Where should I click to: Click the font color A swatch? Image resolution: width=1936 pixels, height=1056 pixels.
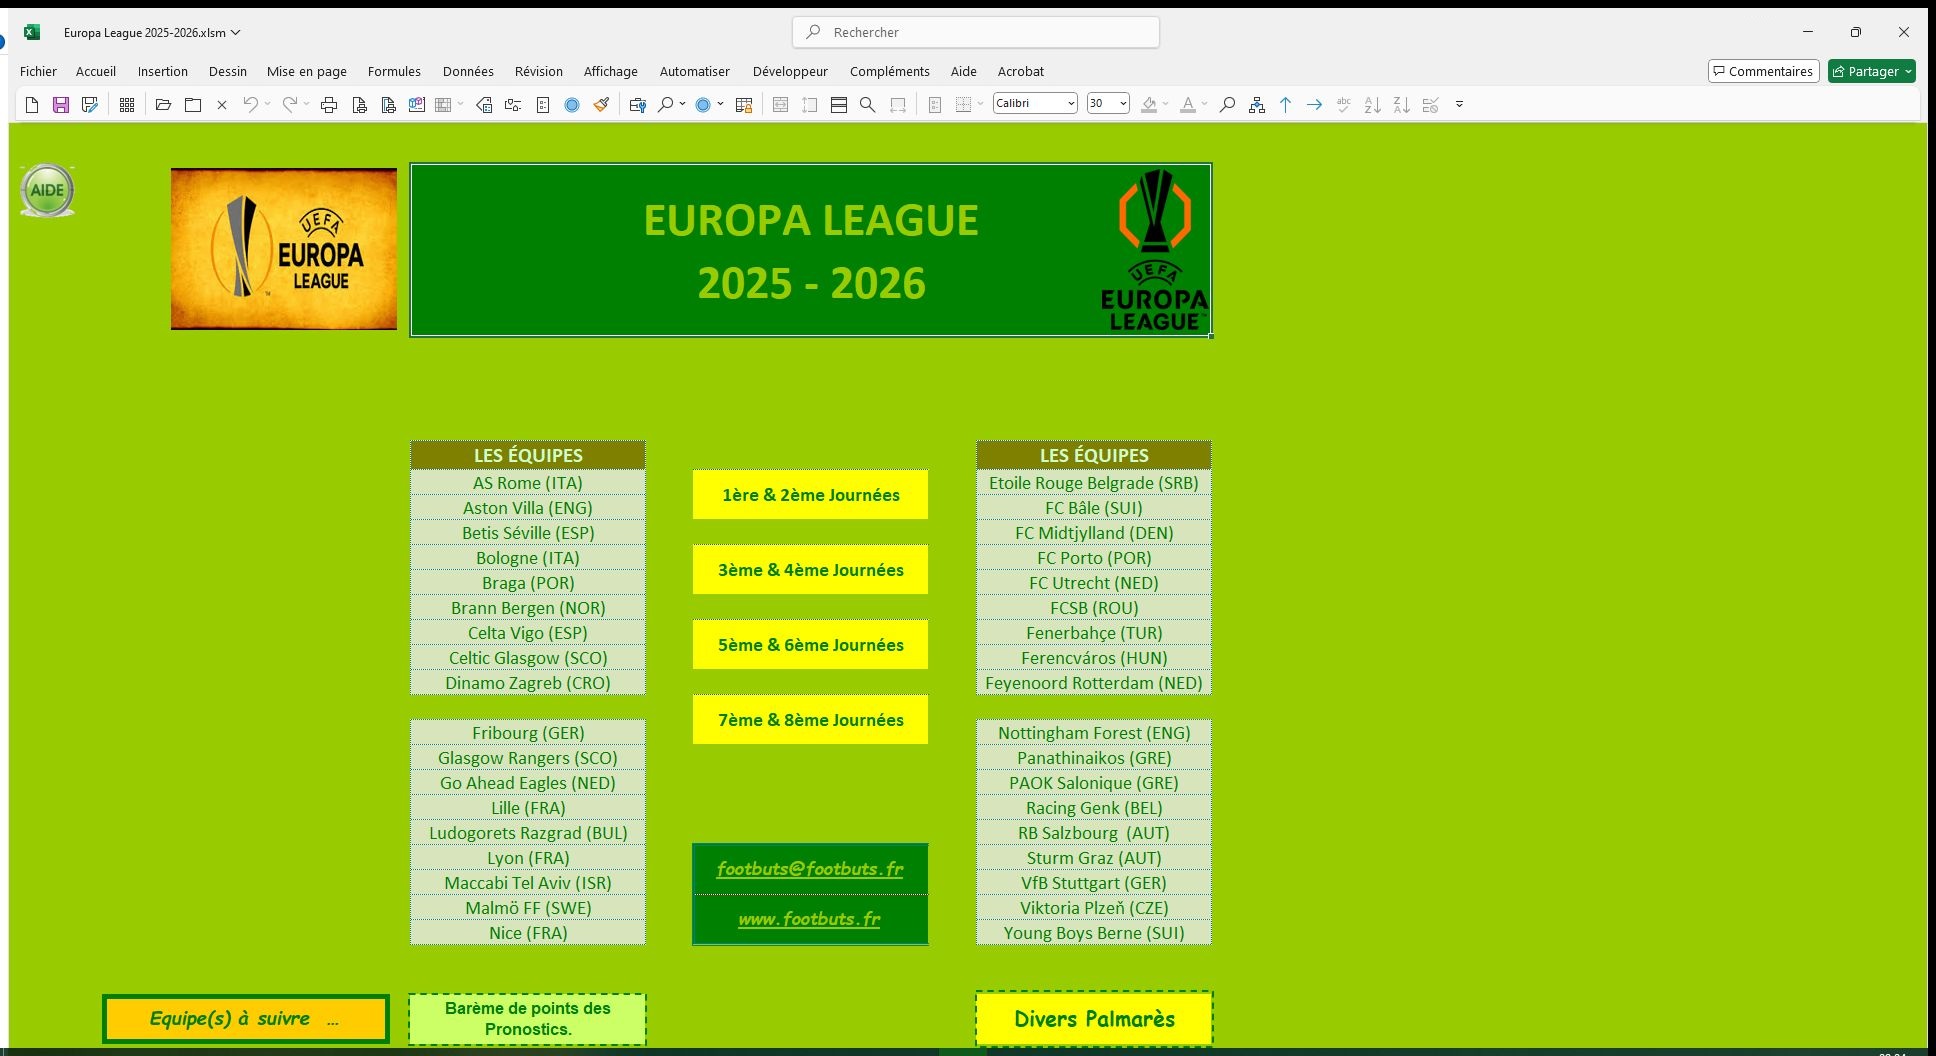point(1187,105)
